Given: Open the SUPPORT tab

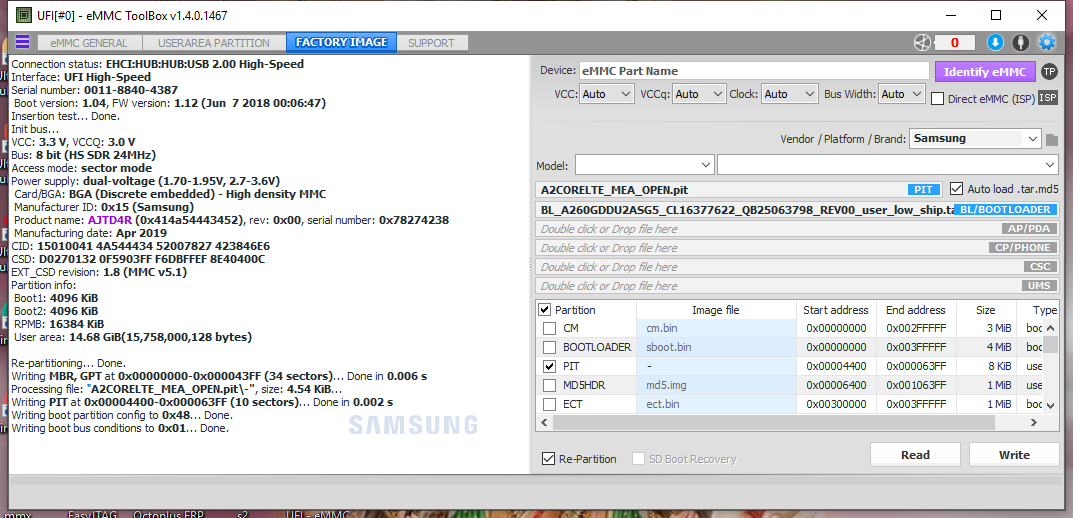Looking at the screenshot, I should 431,42.
